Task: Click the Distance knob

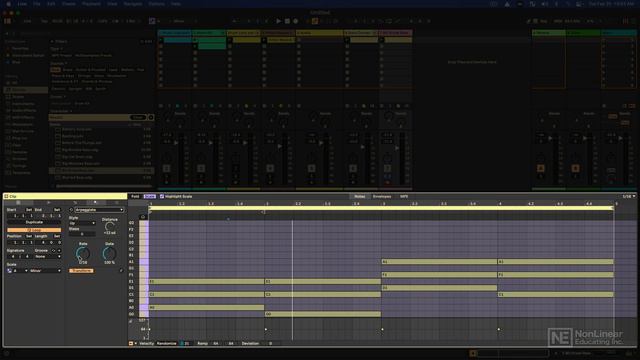Action: tap(109, 226)
